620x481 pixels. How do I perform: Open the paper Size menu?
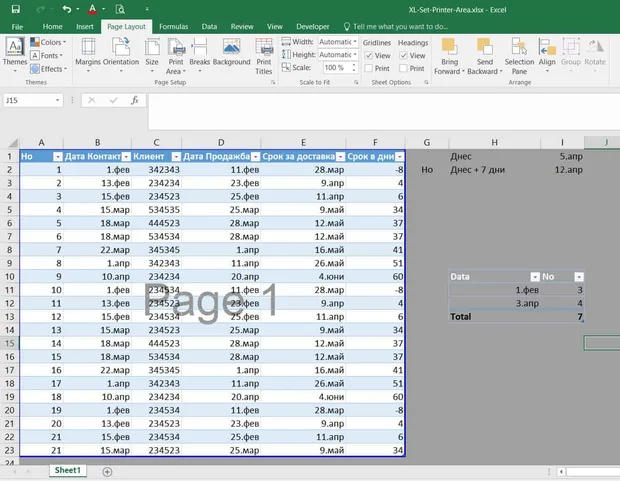point(152,55)
